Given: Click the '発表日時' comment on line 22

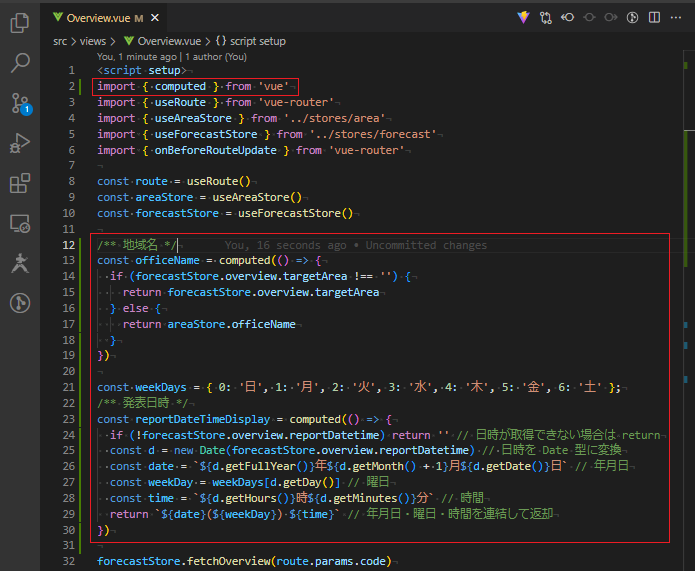Looking at the screenshot, I should (146, 403).
